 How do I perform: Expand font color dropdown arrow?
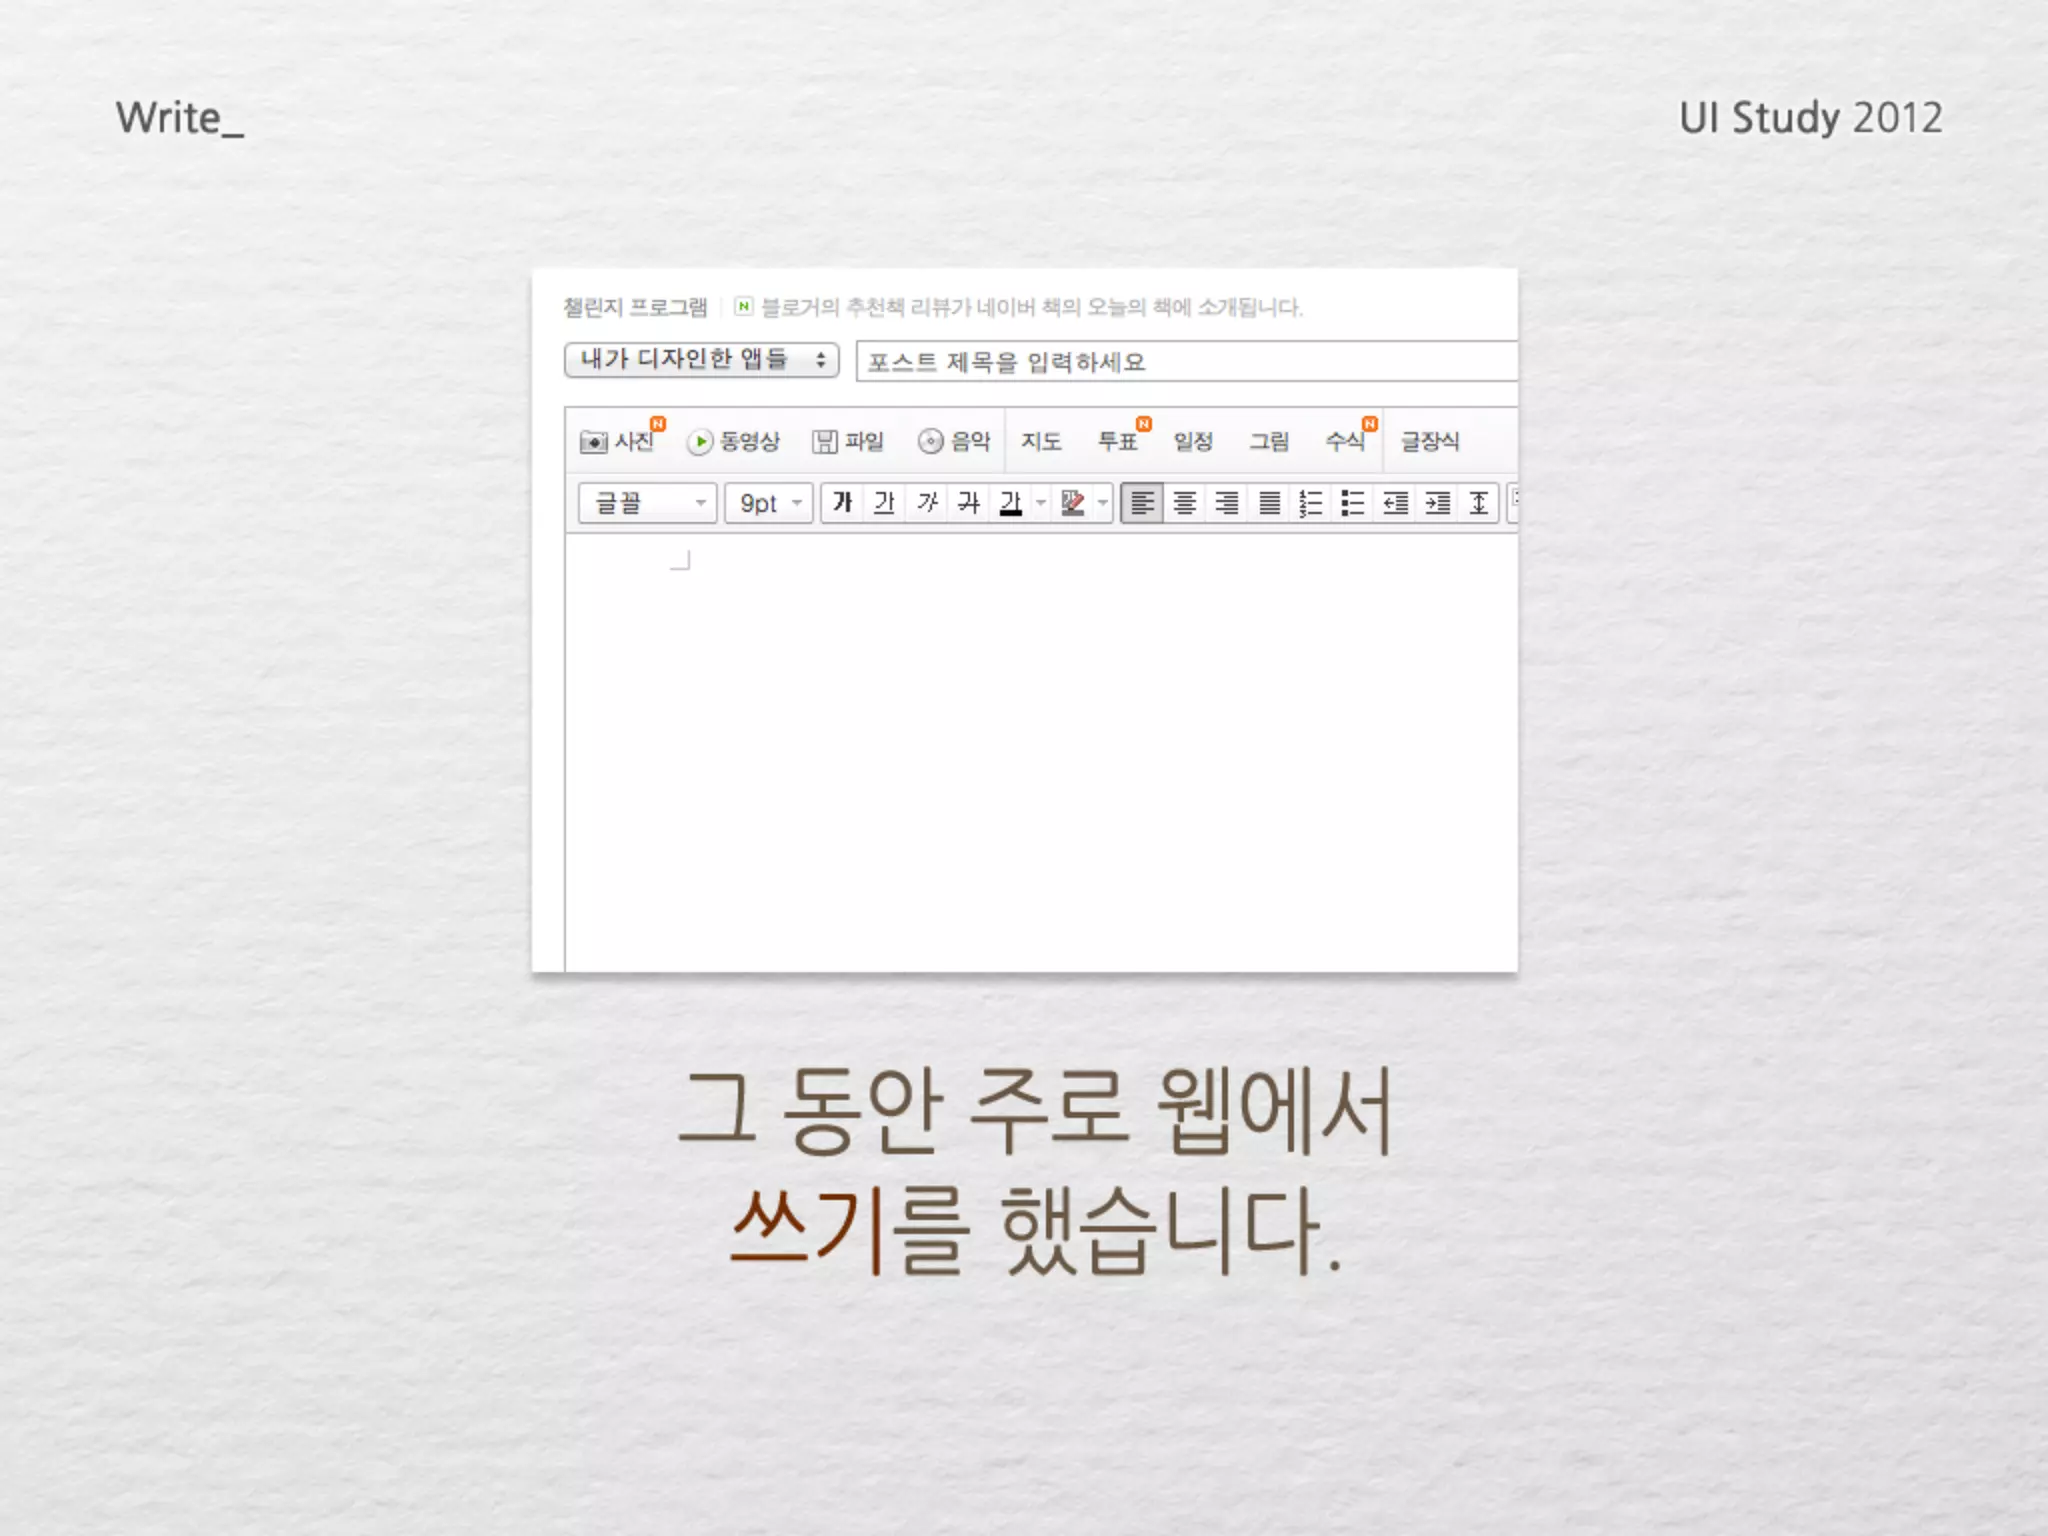[x=1041, y=502]
